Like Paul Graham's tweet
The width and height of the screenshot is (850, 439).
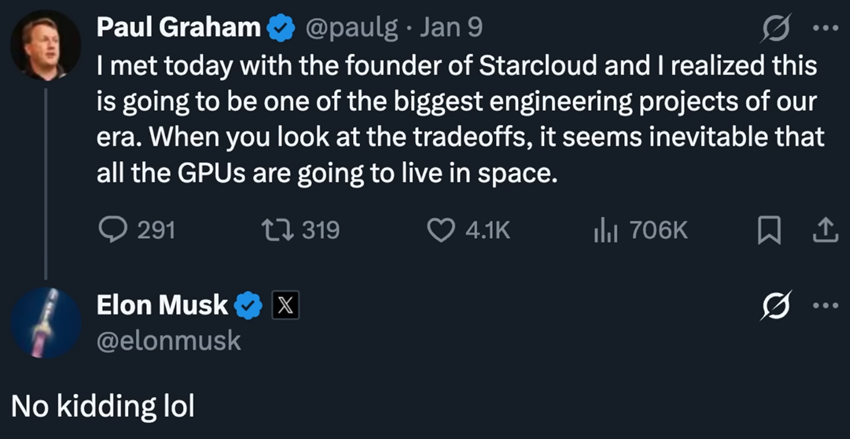point(441,231)
